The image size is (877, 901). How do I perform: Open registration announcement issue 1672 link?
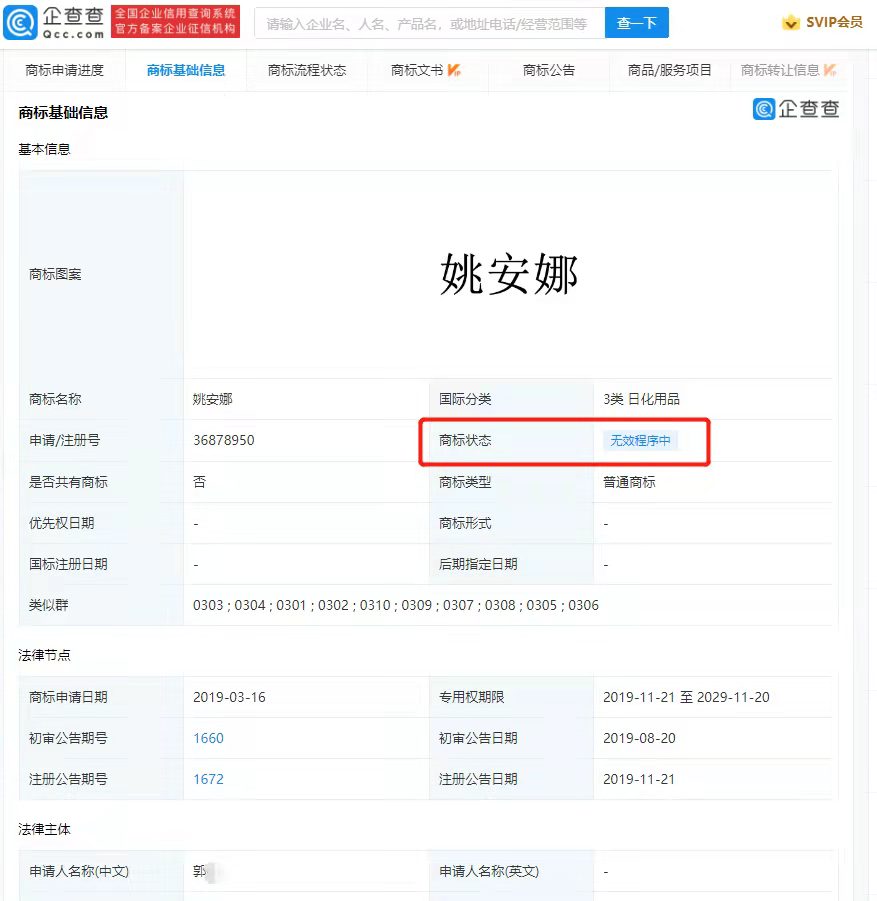[209, 779]
